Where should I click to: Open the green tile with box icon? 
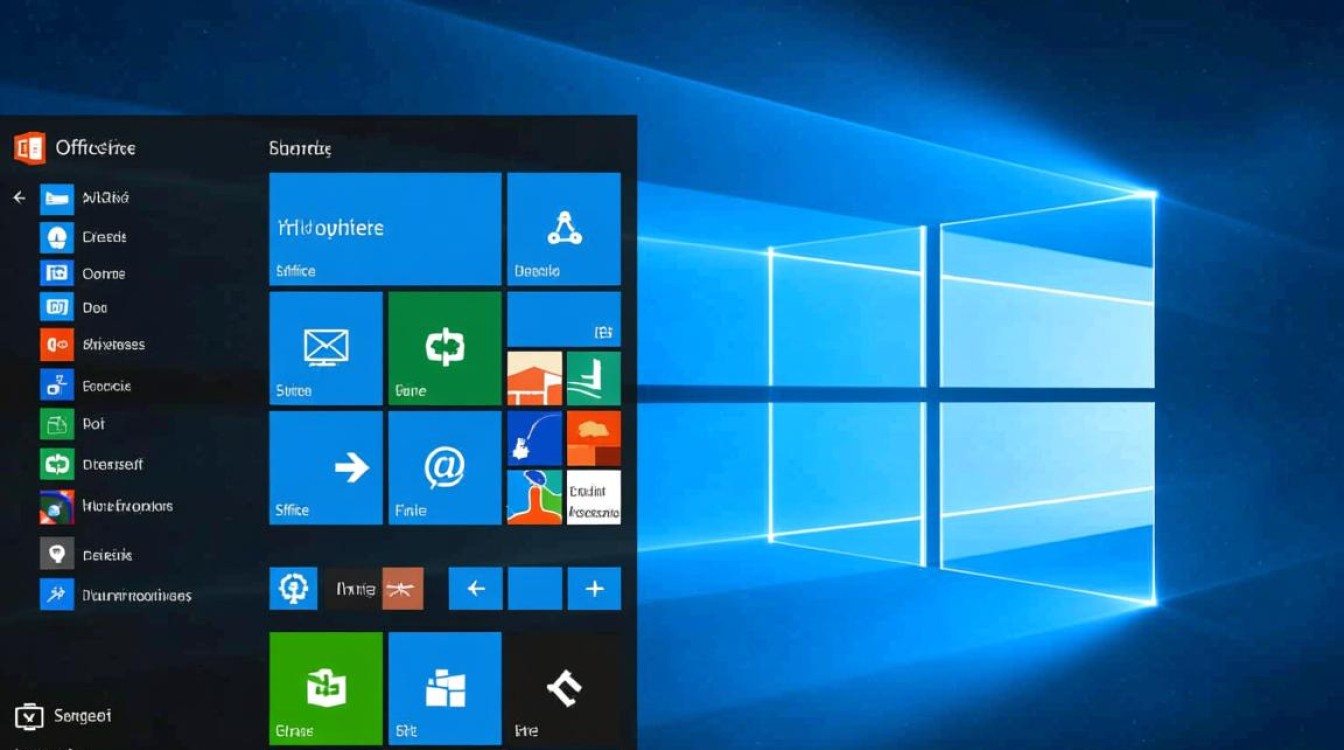click(x=326, y=689)
